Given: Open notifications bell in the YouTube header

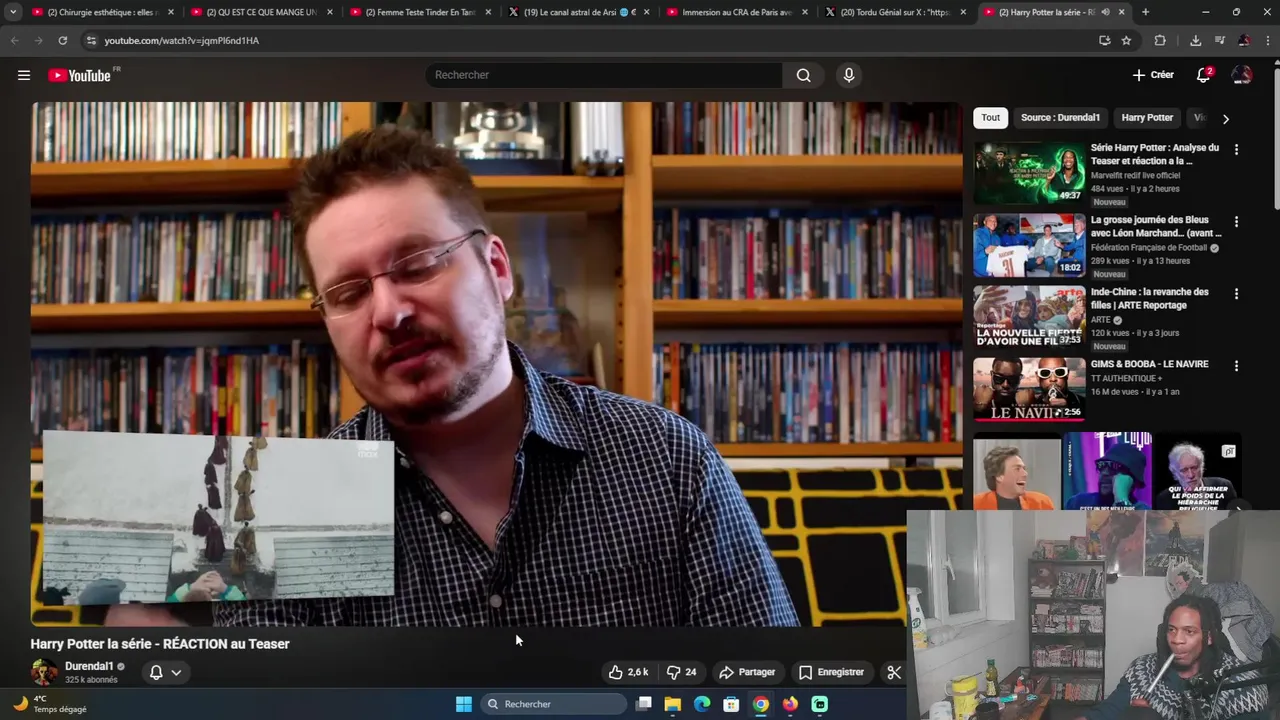Looking at the screenshot, I should coord(1204,75).
